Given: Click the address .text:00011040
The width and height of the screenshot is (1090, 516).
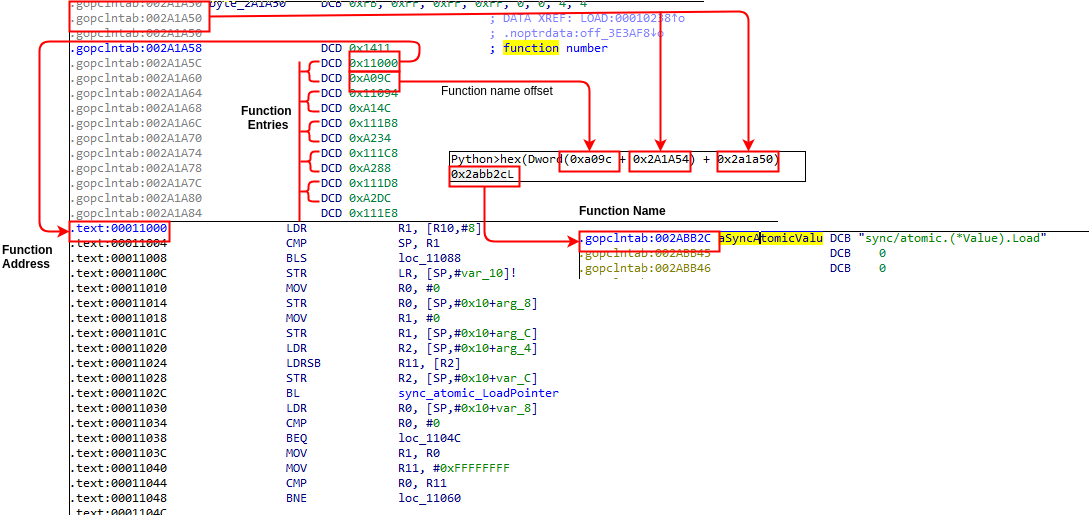Looking at the screenshot, I should (119, 468).
